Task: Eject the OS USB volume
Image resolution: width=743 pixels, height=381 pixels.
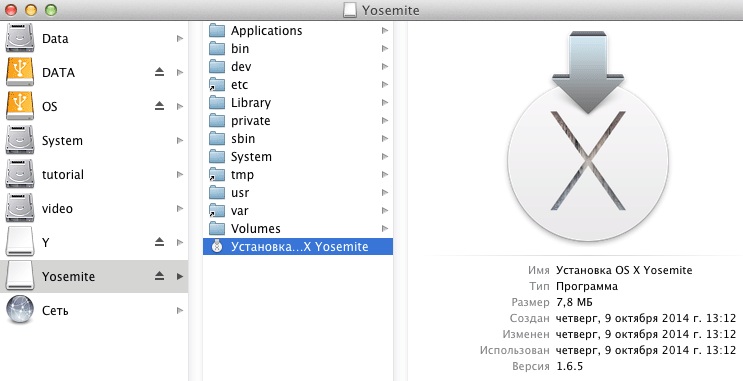Action: click(159, 106)
